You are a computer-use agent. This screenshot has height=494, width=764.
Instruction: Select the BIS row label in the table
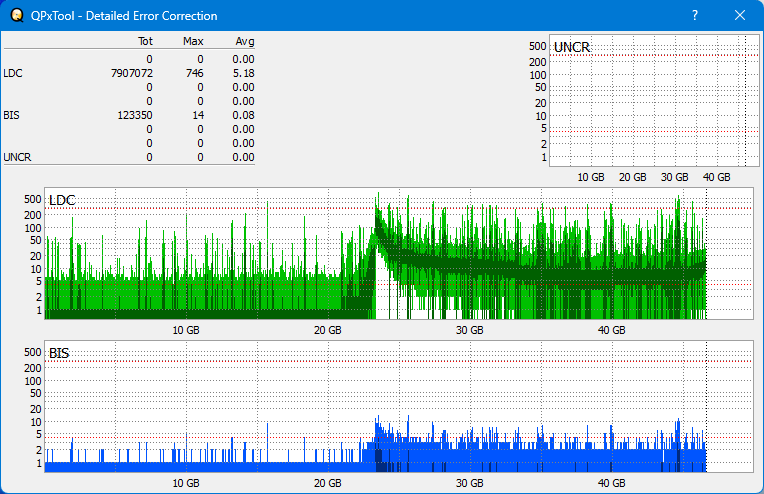[12, 115]
